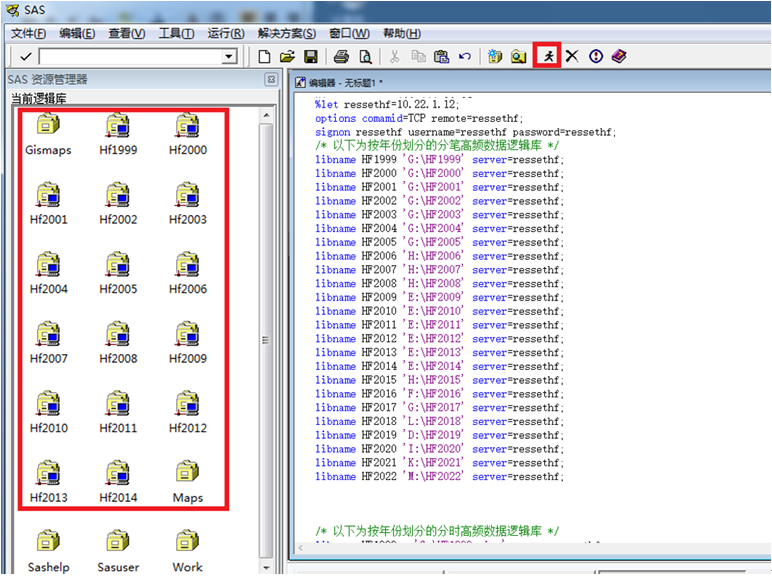Close the SAS 资源管理器 panel
Screen dimensions: 772x577
pos(271,79)
